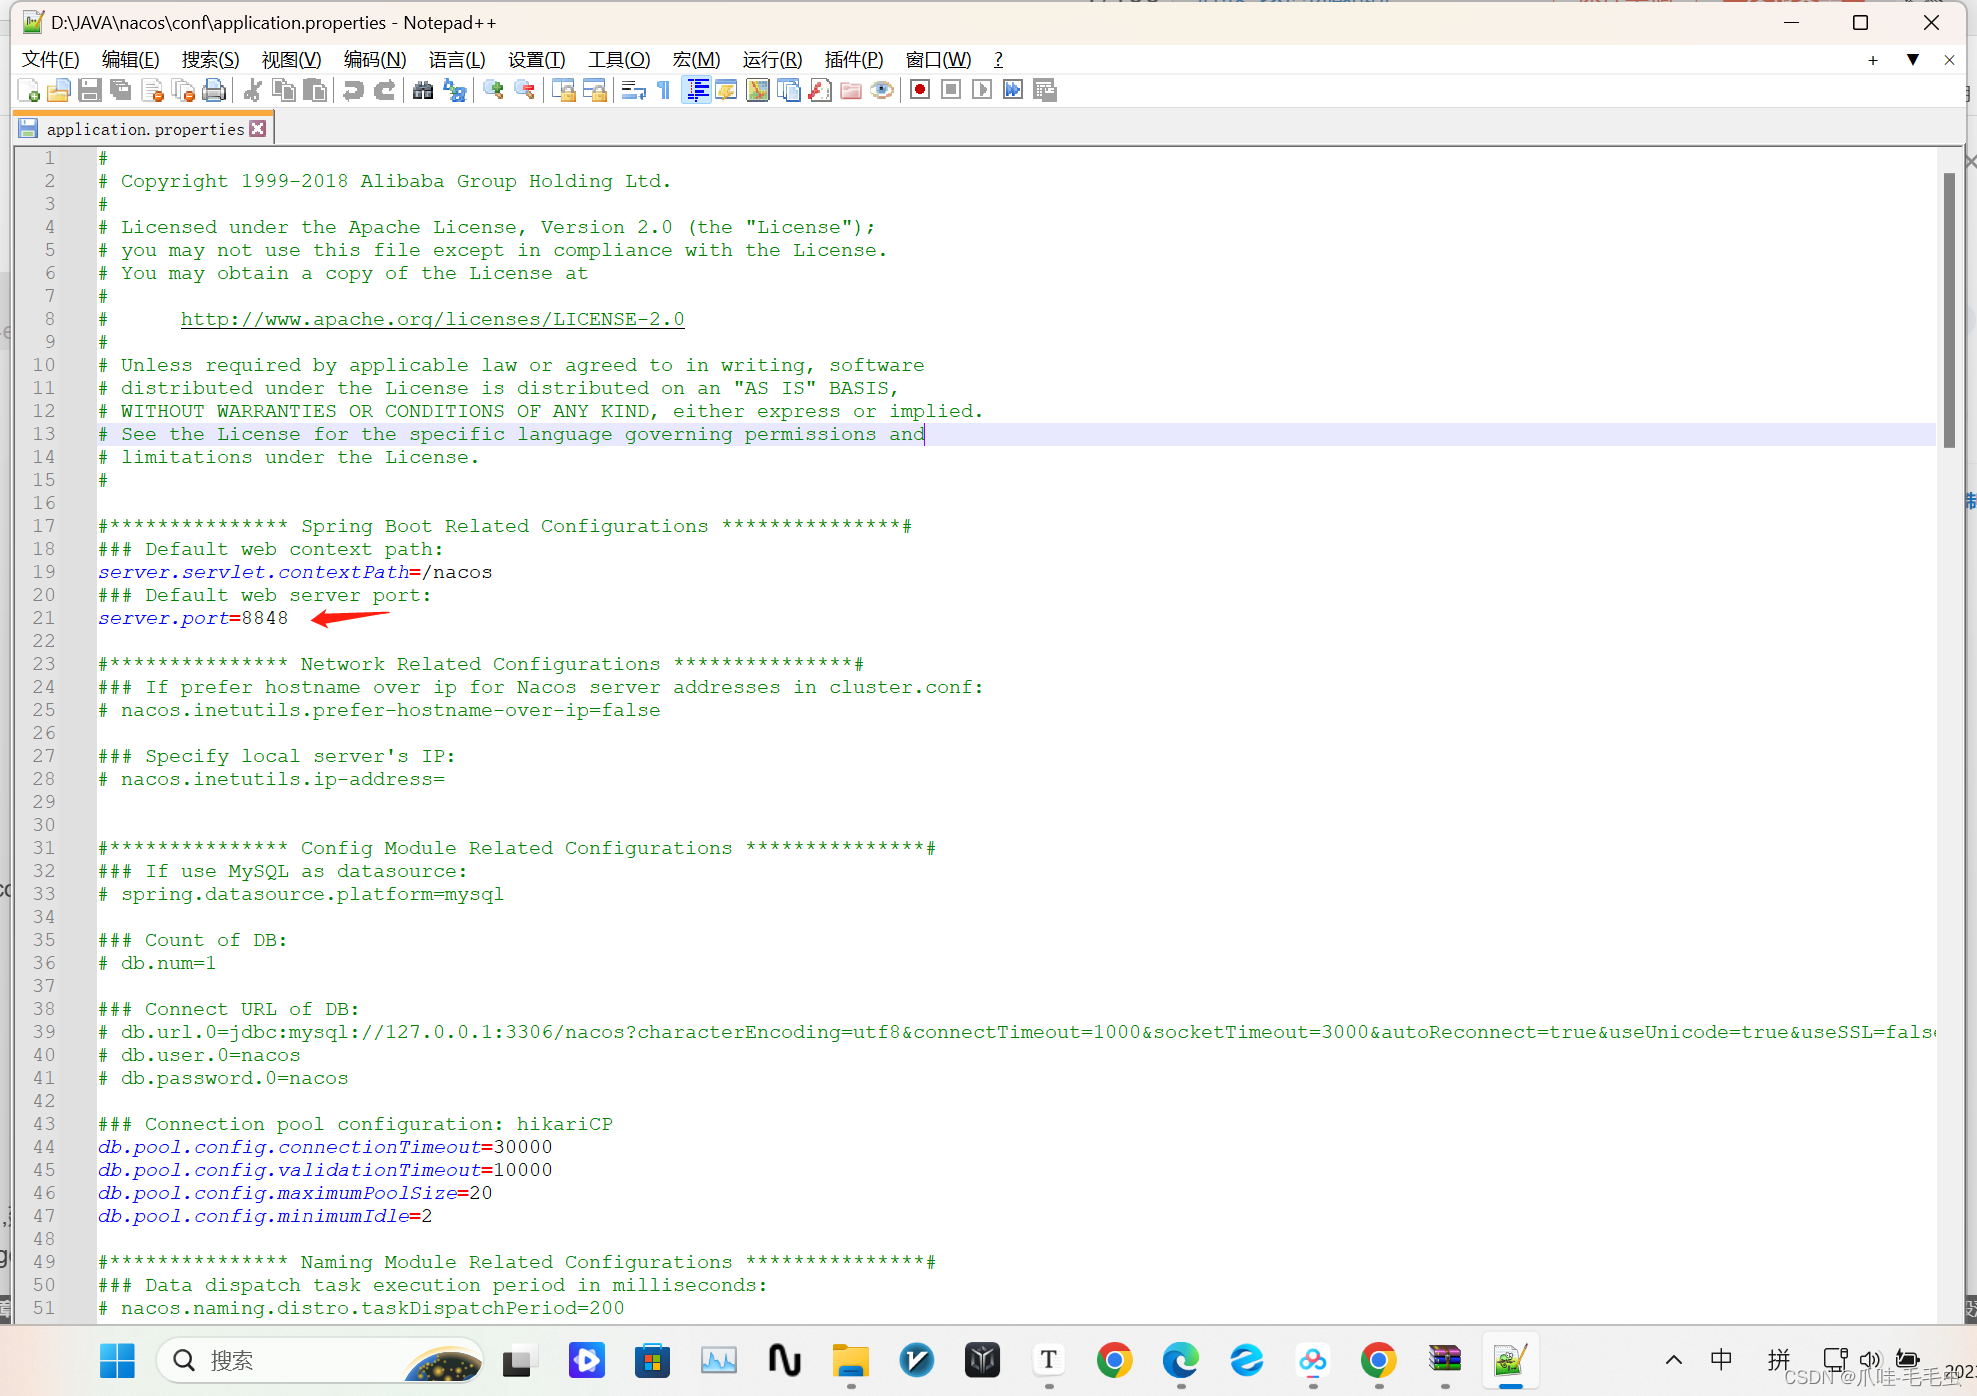Viewport: 1977px width, 1396px height.
Task: Open the 语言(L) menu
Action: [457, 60]
